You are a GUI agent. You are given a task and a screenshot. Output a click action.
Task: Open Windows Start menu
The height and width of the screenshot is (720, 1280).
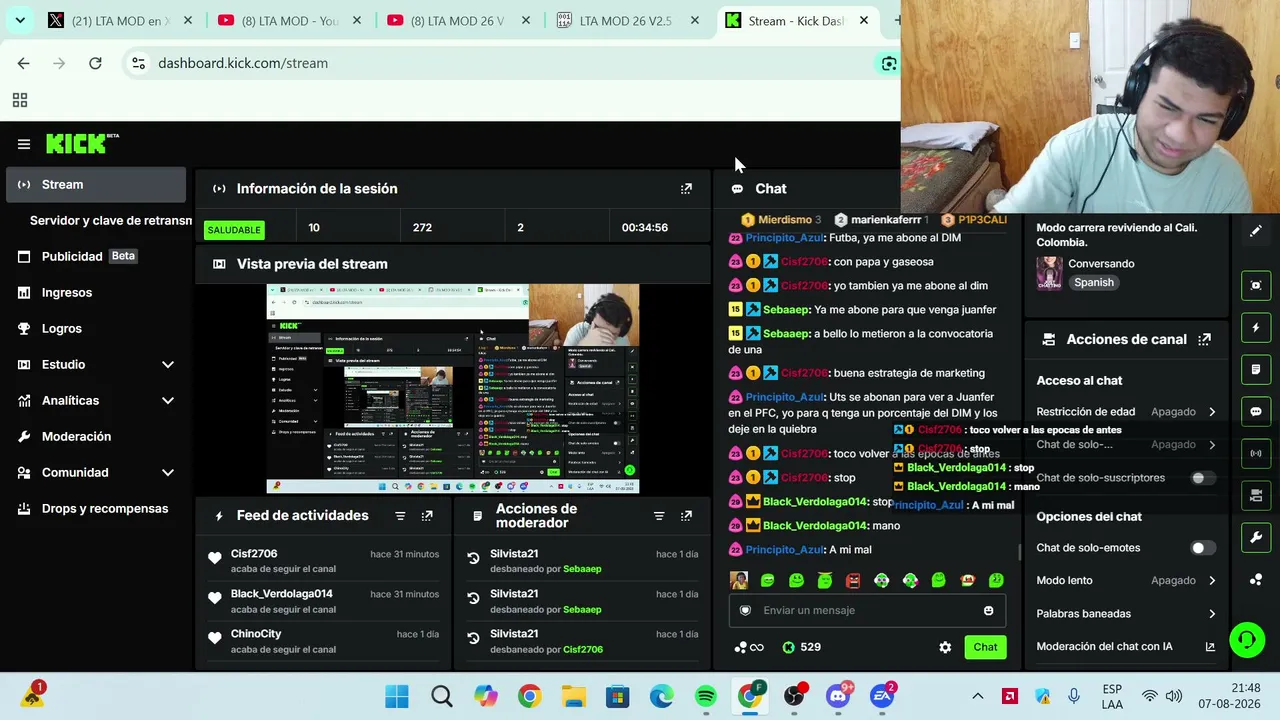pos(397,696)
